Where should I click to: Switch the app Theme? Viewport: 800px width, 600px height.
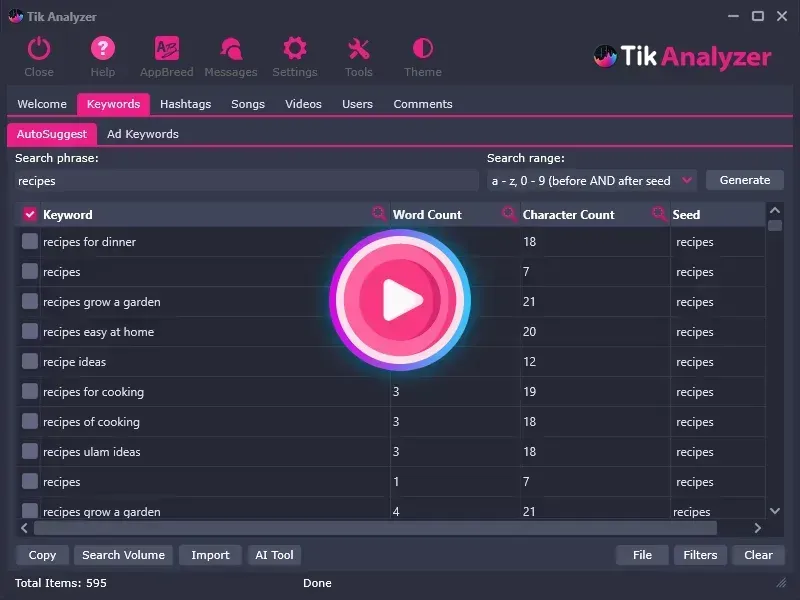(421, 48)
